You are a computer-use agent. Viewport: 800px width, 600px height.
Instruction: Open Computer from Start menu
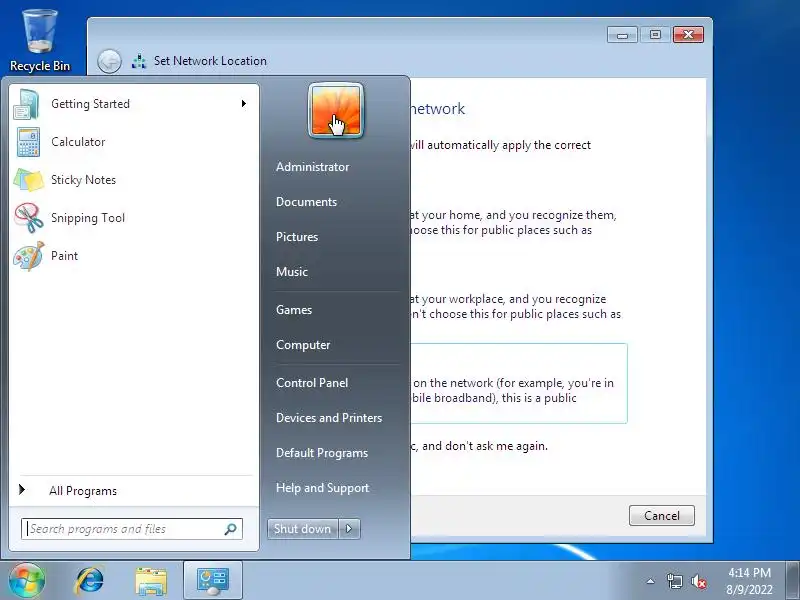[x=303, y=345]
